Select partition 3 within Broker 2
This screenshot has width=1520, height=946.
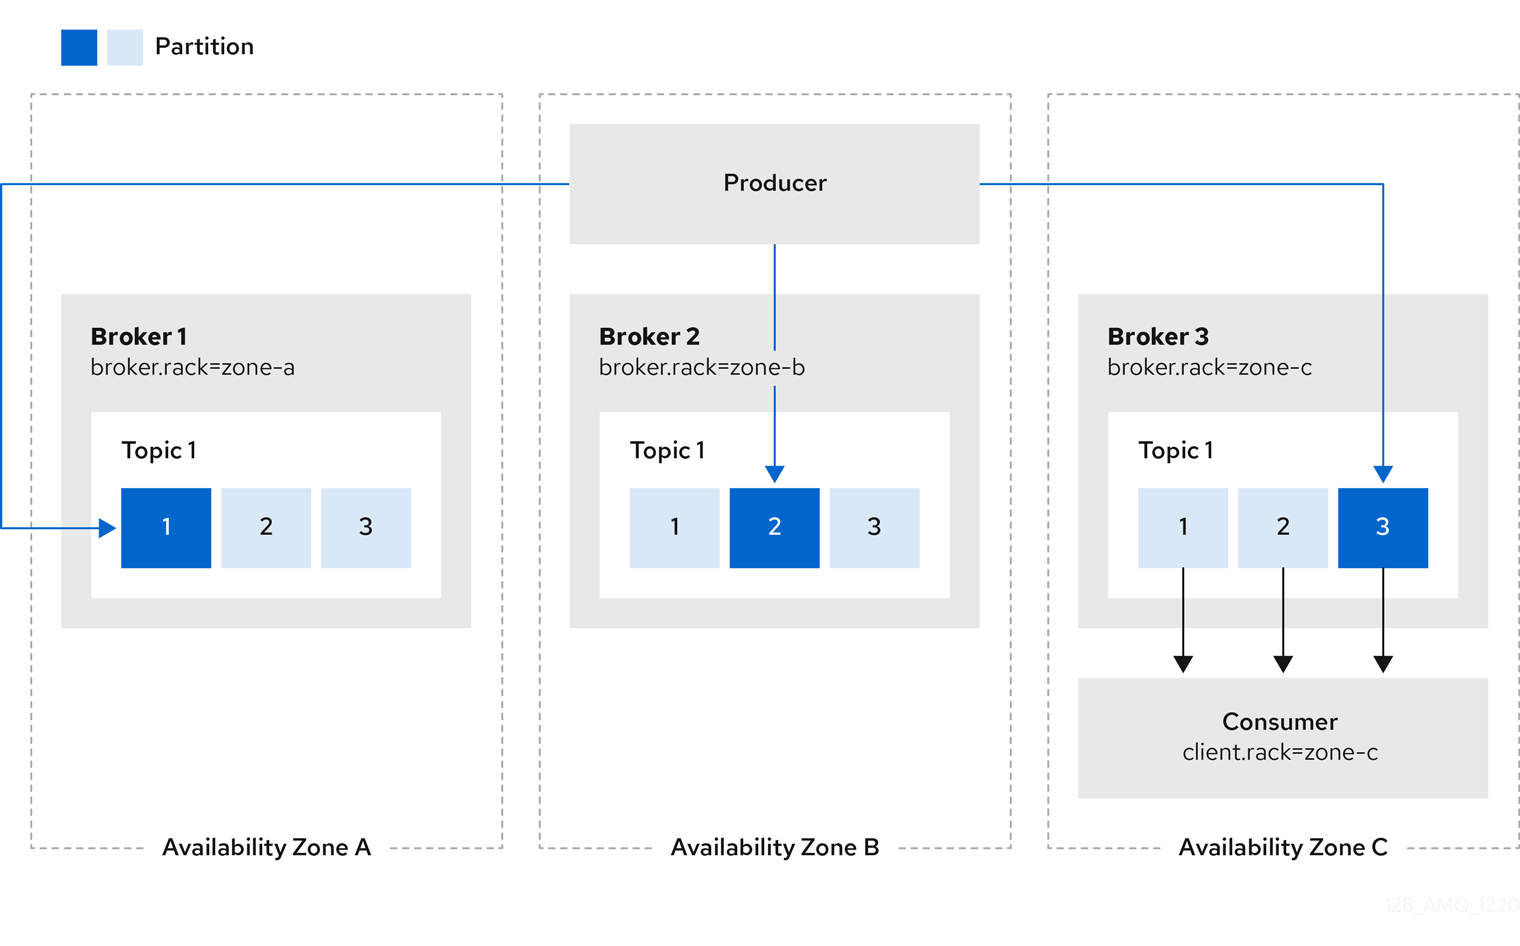(x=874, y=527)
